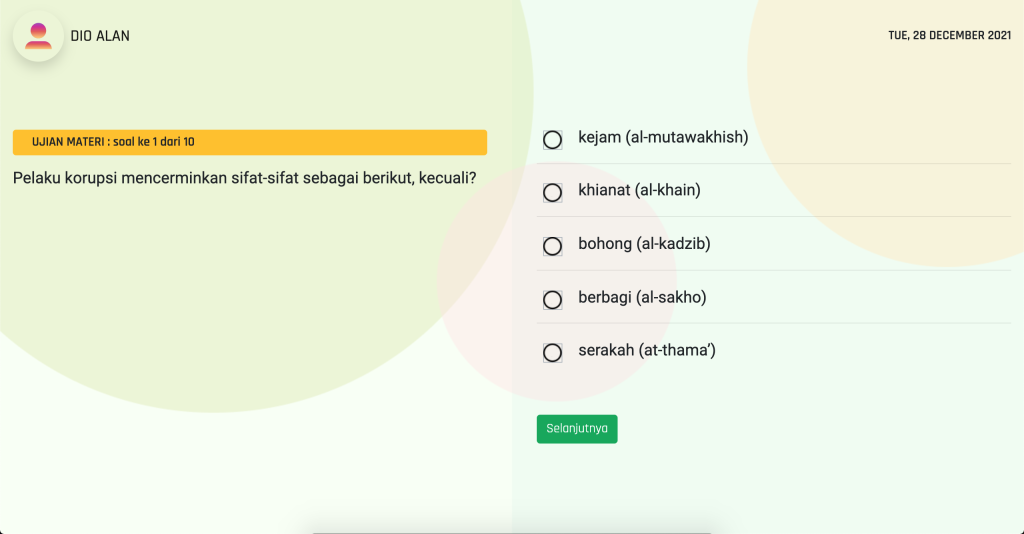1024x534 pixels.
Task: Pick the berbagi radio button
Action: (552, 300)
